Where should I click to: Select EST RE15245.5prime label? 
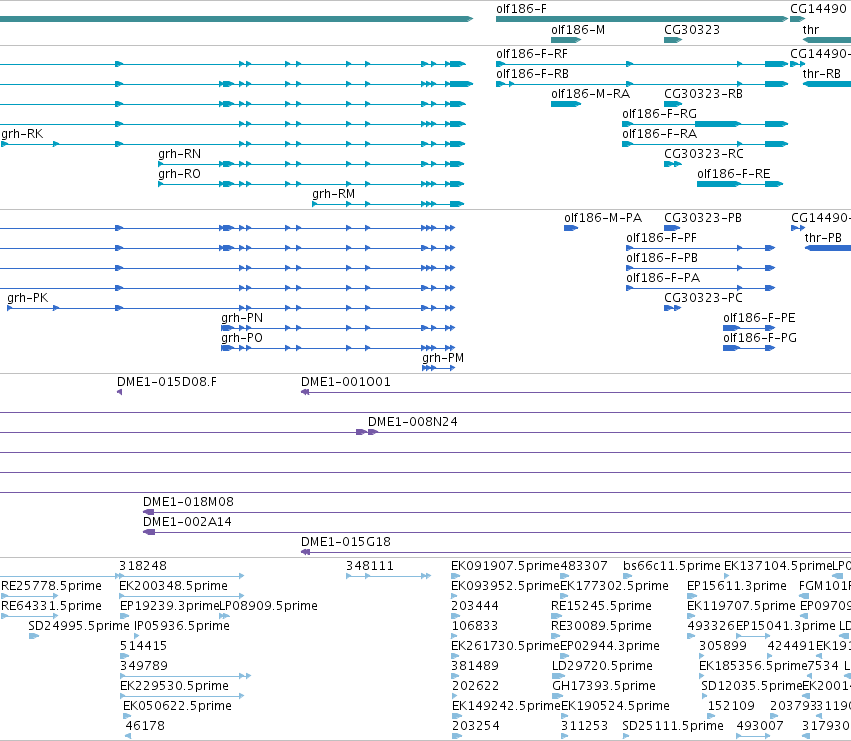601,607
